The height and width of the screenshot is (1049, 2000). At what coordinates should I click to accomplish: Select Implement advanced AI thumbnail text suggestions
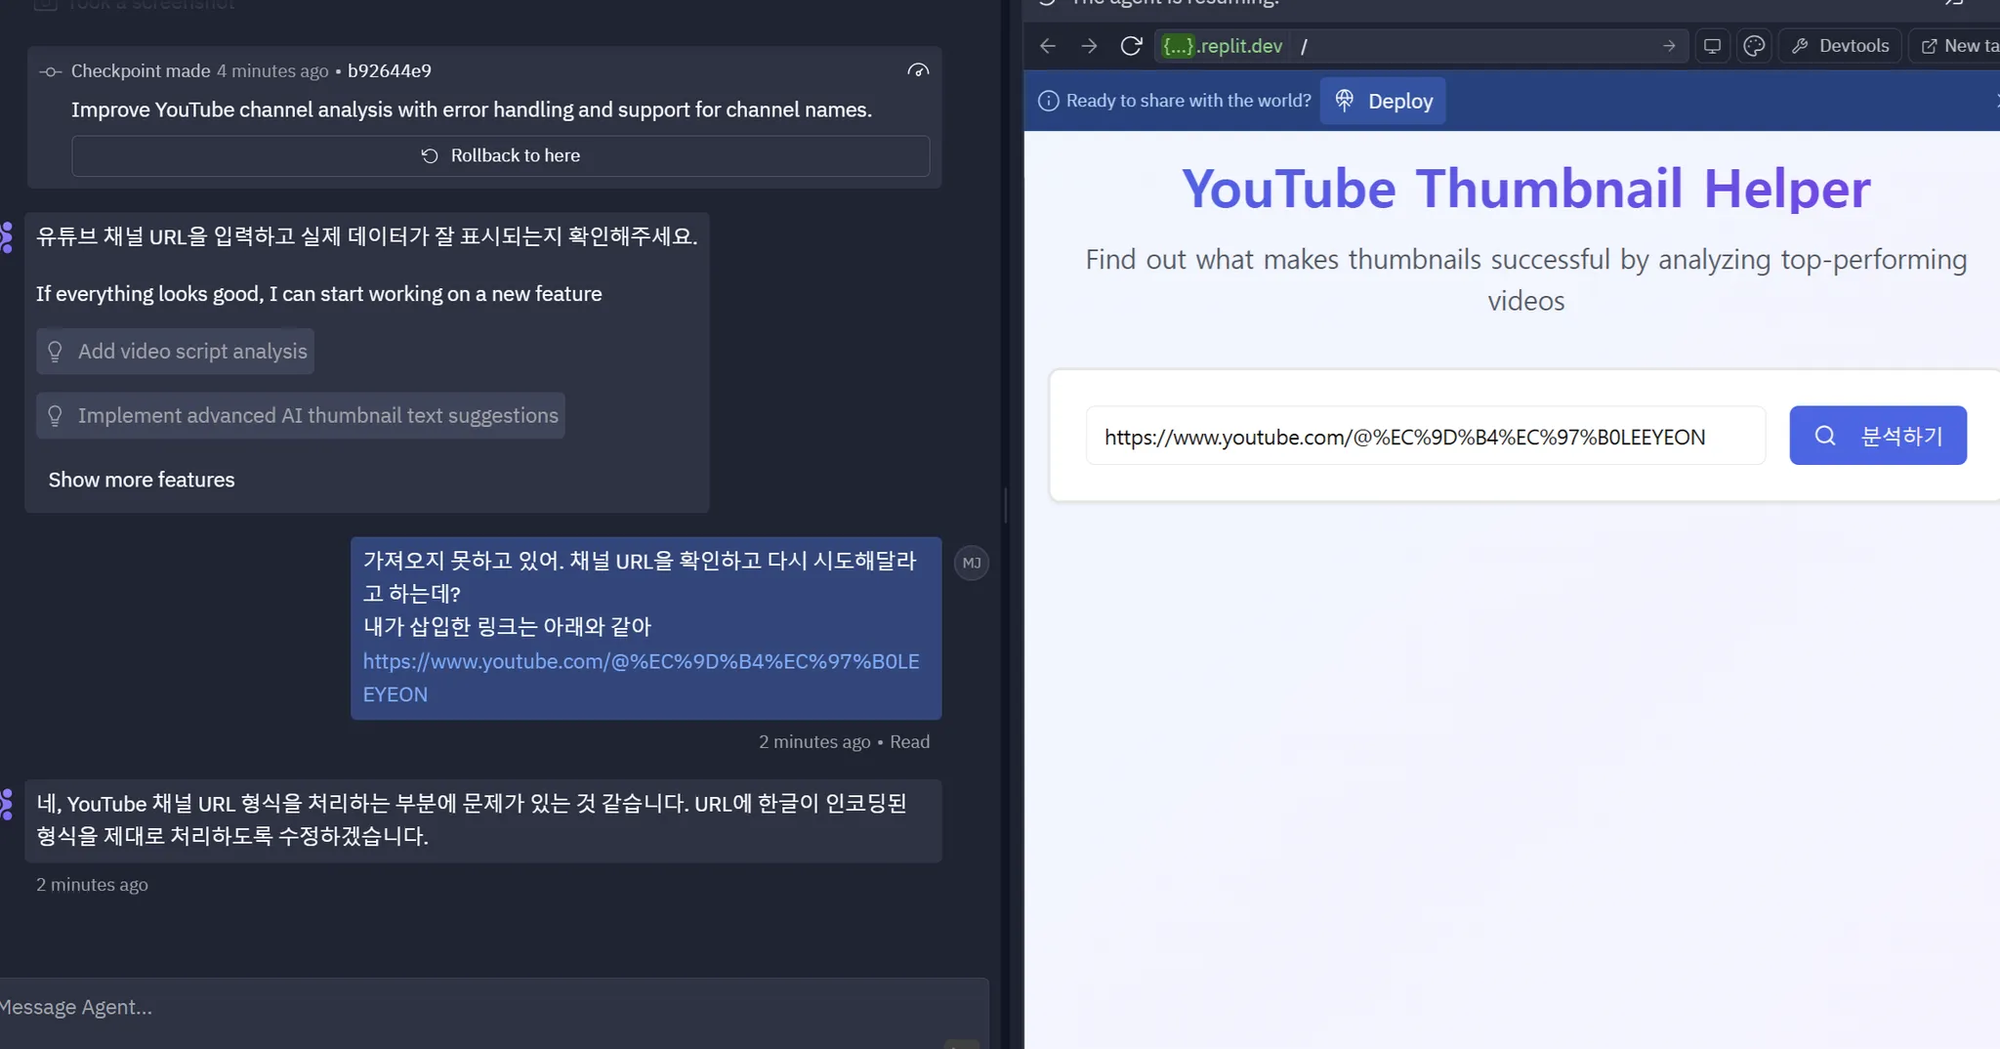click(x=301, y=415)
